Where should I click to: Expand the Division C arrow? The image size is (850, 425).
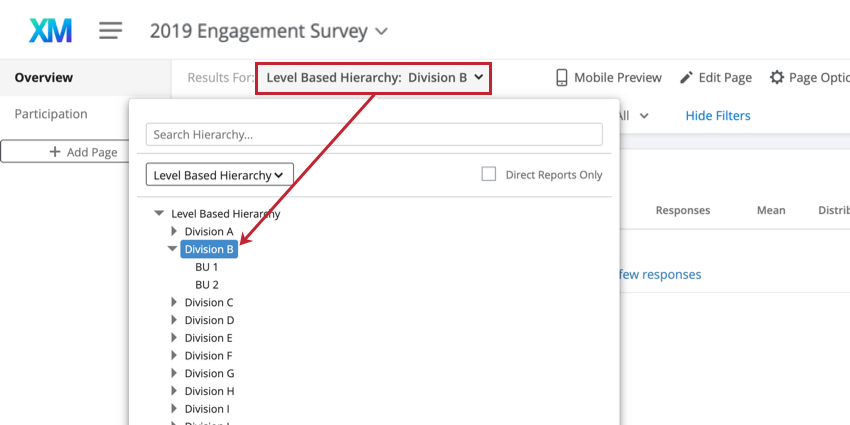click(x=173, y=303)
